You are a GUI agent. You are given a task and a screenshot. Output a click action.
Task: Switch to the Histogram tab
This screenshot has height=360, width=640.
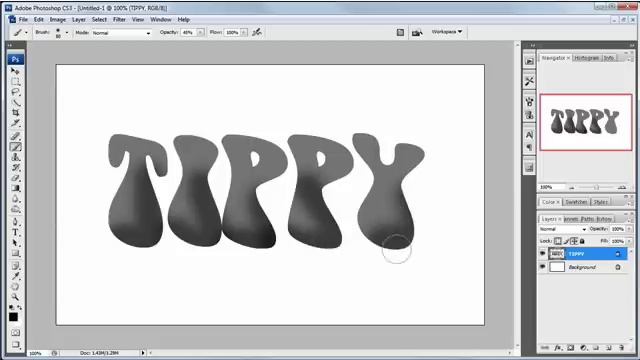click(587, 58)
